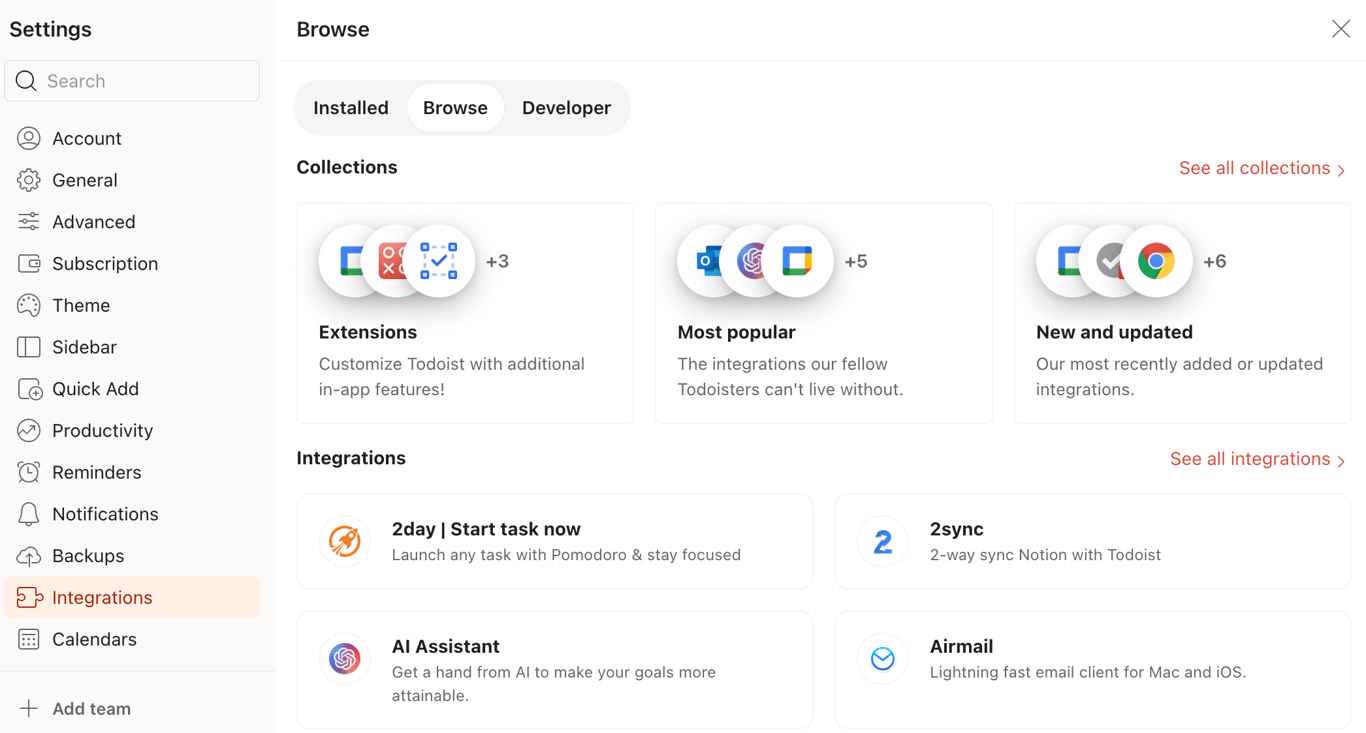Open the New and updated collection
The width and height of the screenshot is (1366, 733).
click(1183, 313)
